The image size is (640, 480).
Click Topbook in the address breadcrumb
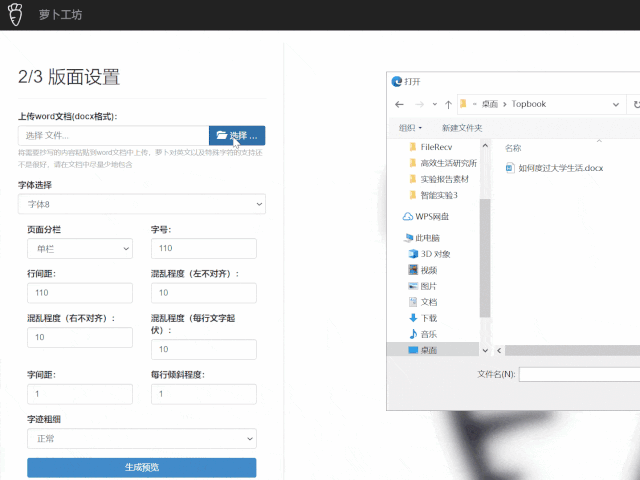click(529, 104)
